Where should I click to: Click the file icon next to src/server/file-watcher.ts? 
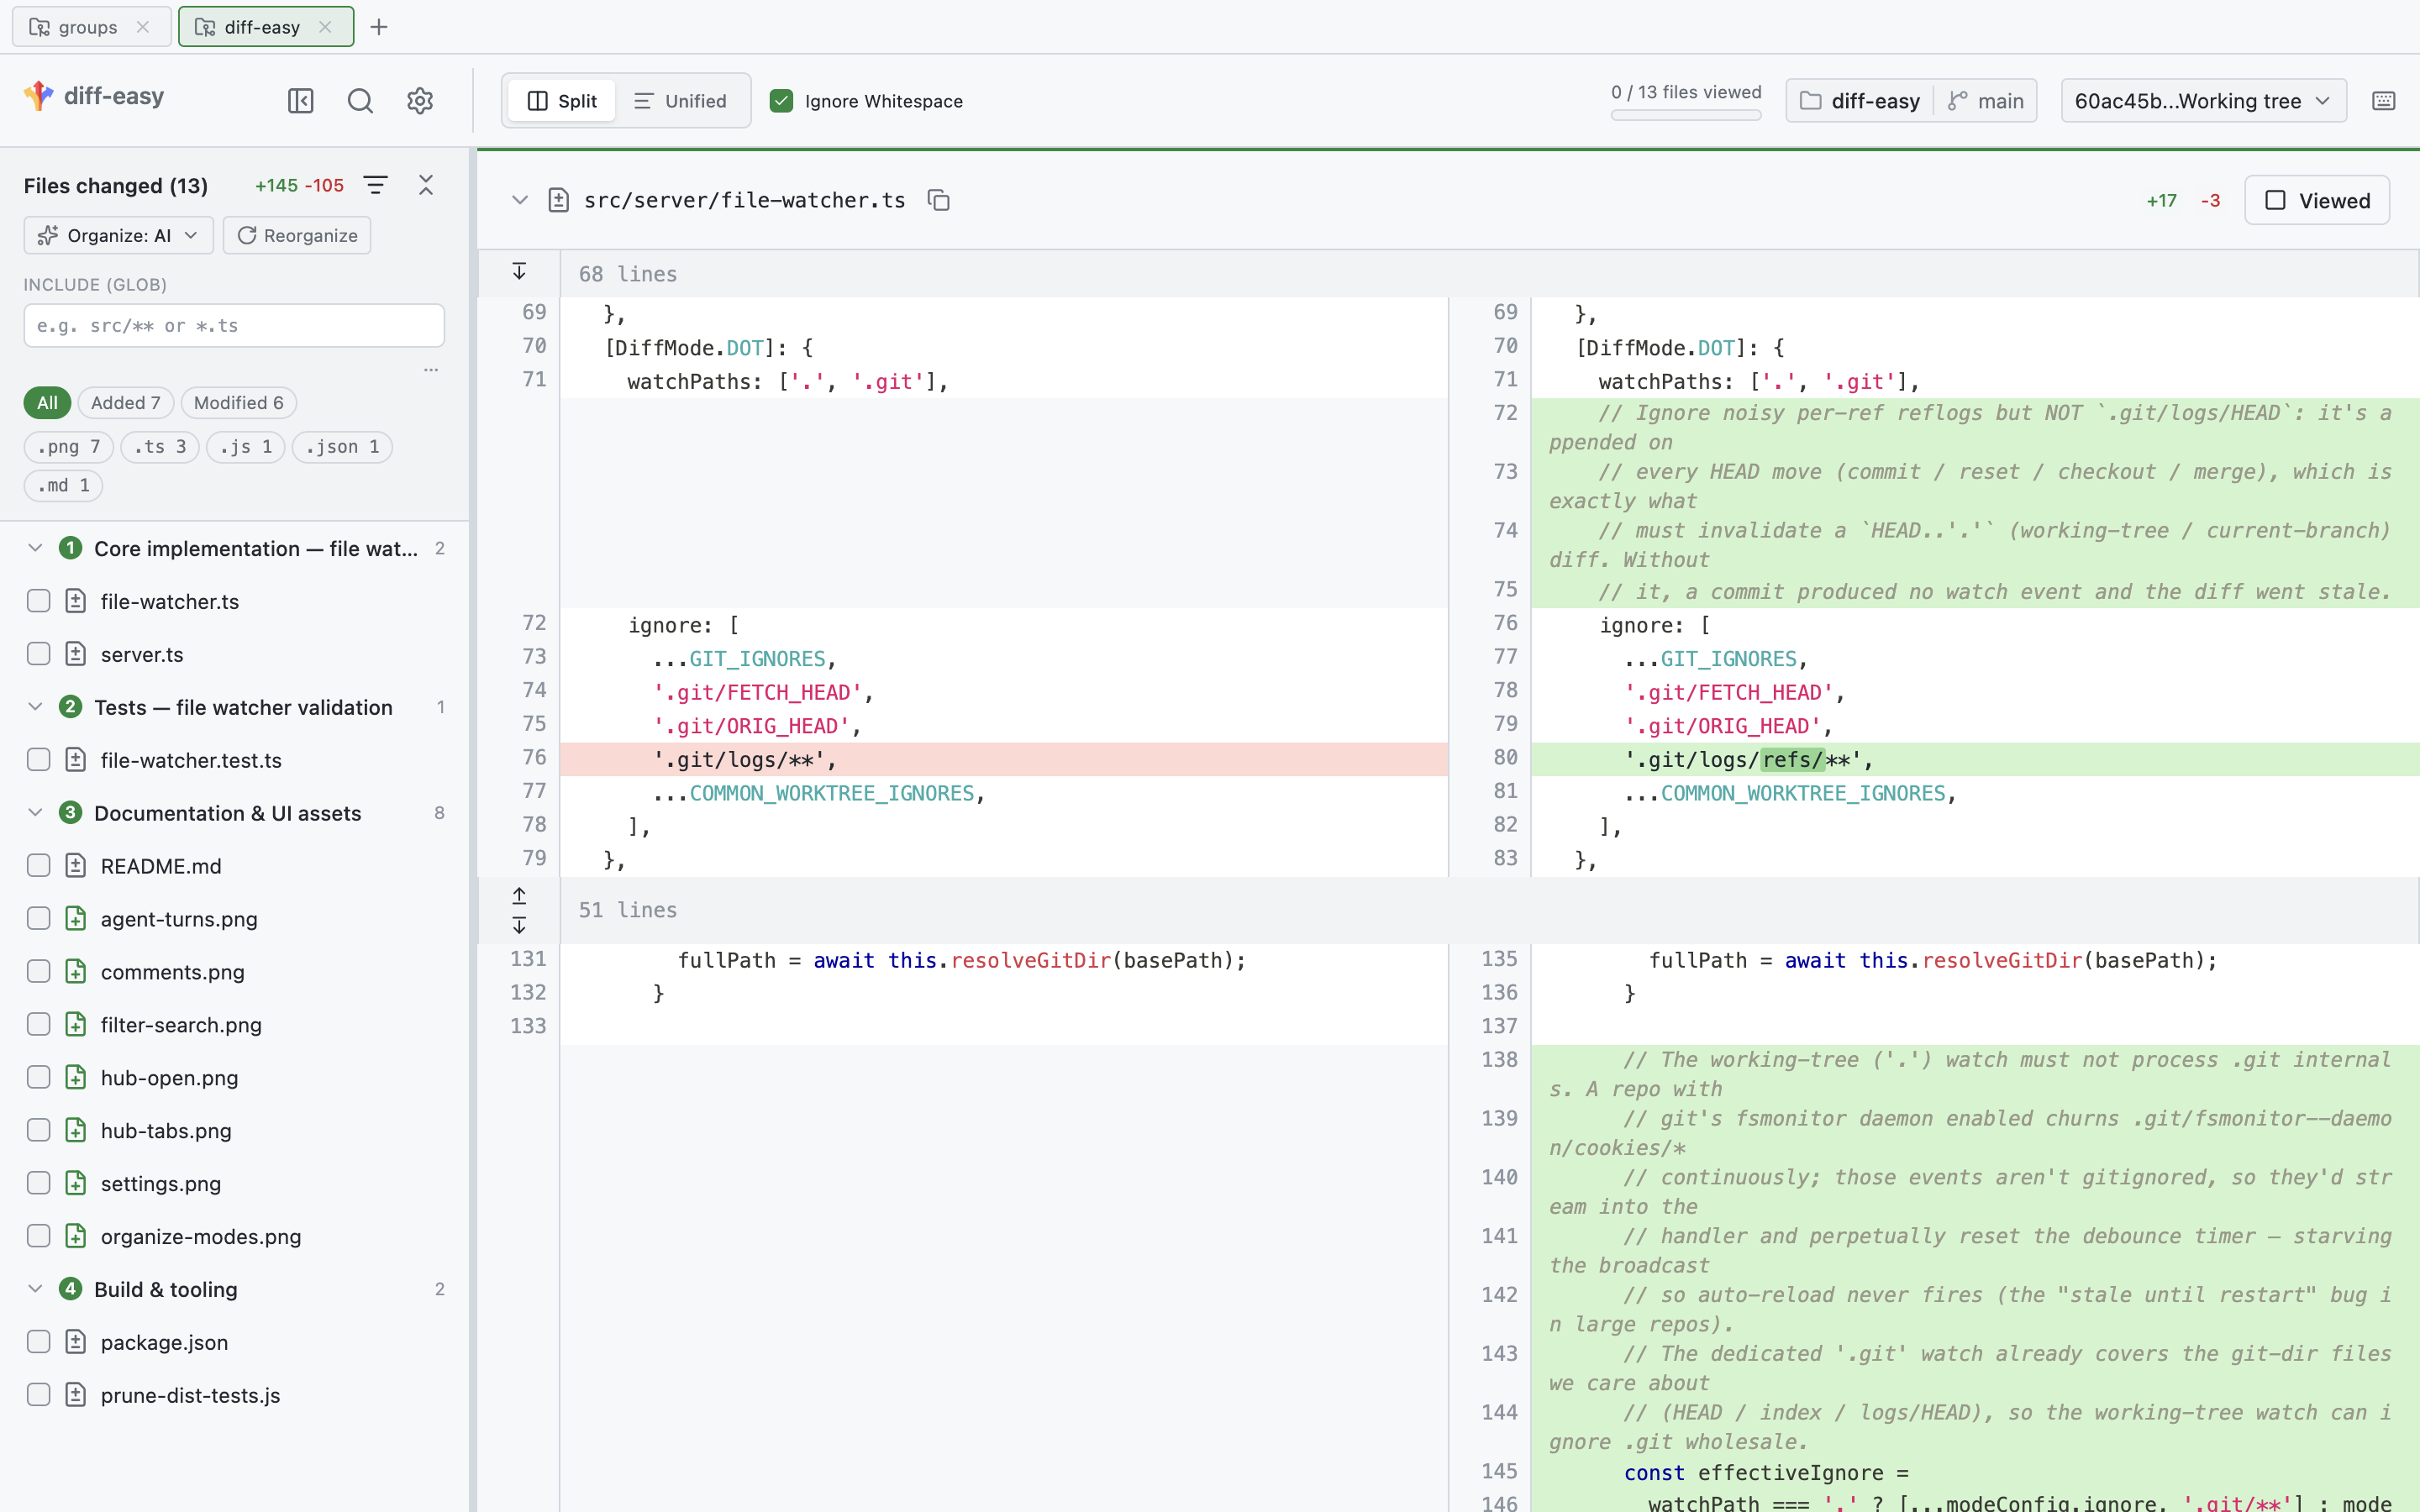pos(559,200)
